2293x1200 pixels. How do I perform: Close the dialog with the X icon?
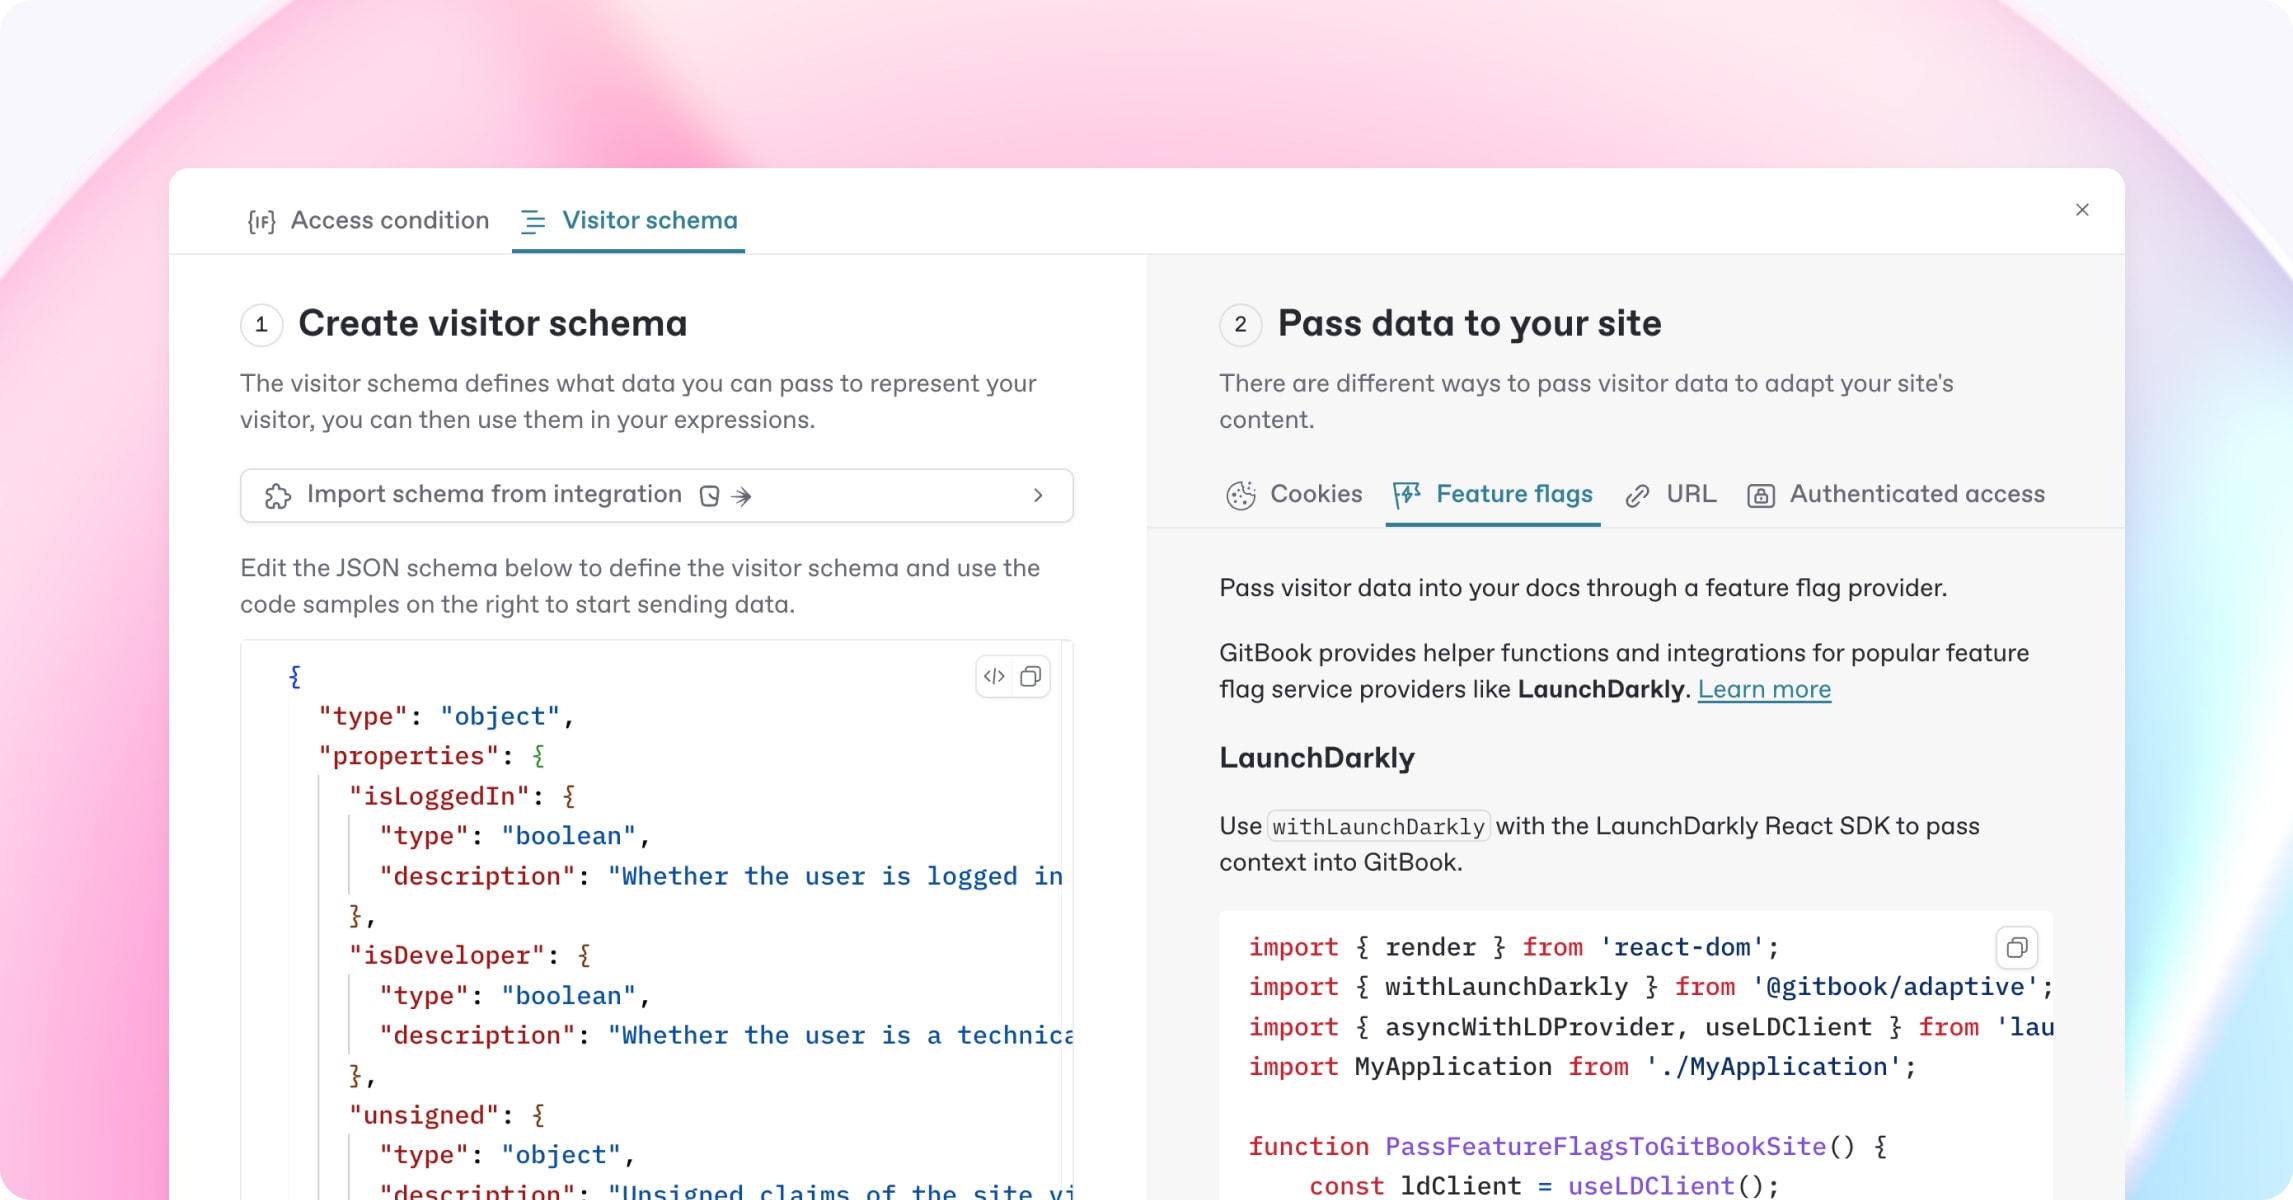[x=2082, y=210]
